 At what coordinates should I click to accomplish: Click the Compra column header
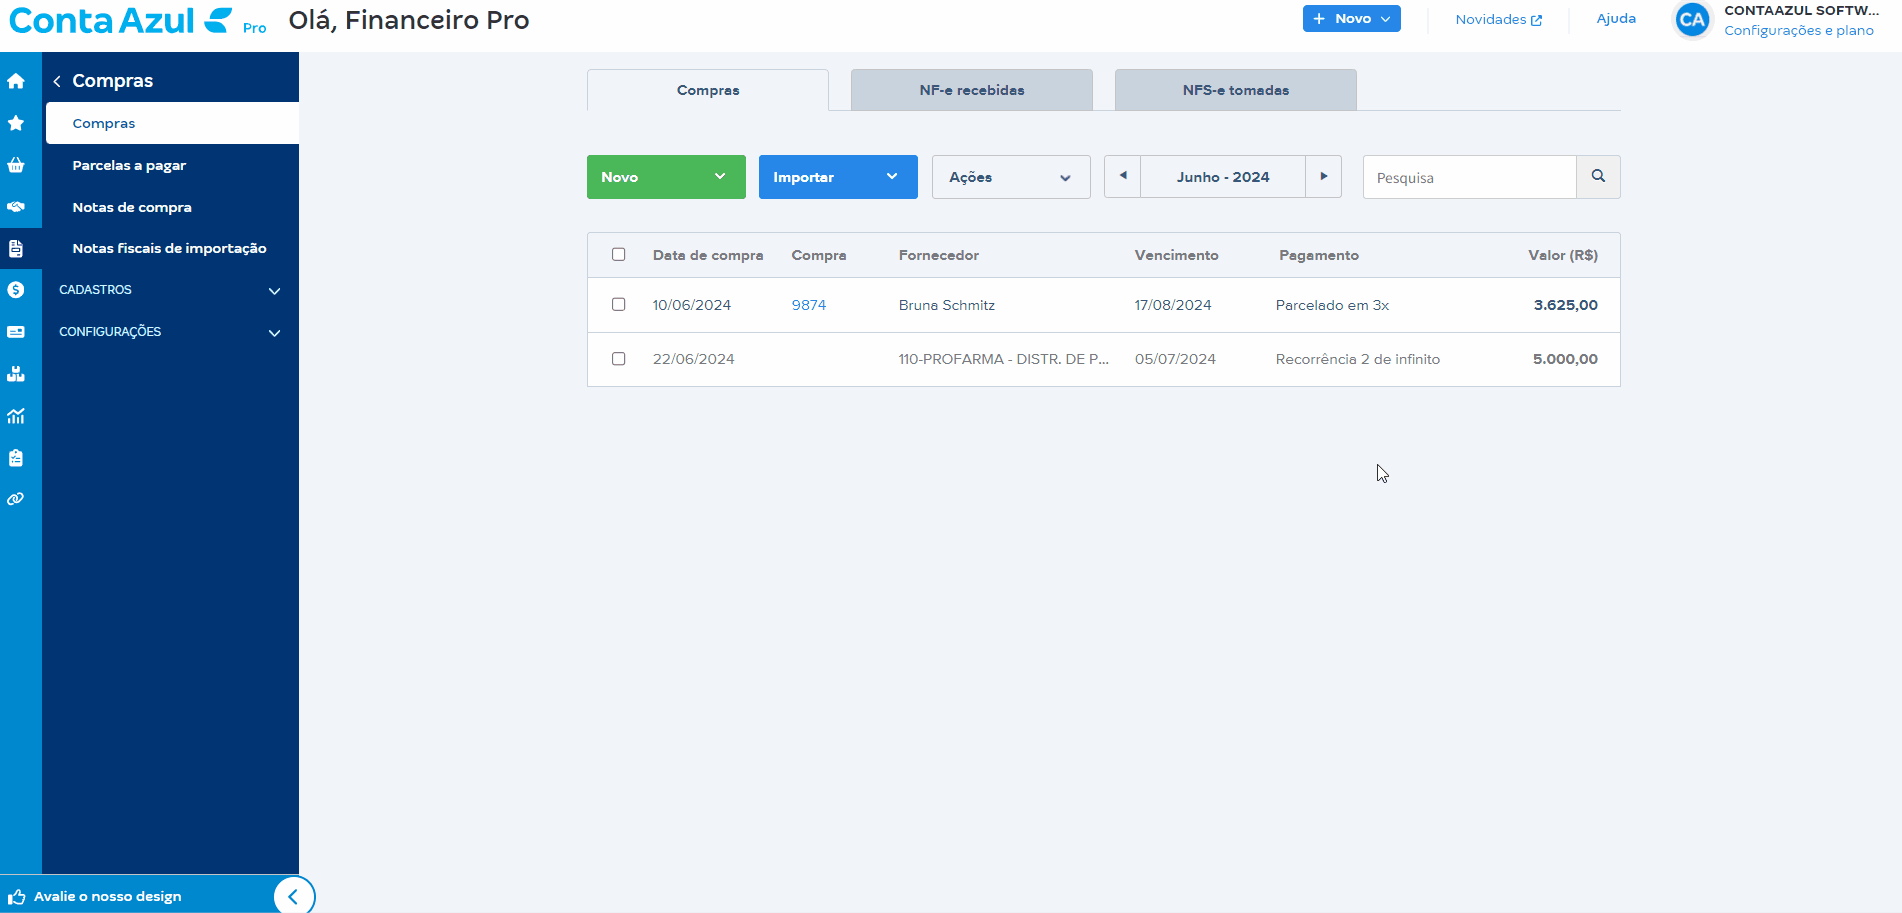819,255
